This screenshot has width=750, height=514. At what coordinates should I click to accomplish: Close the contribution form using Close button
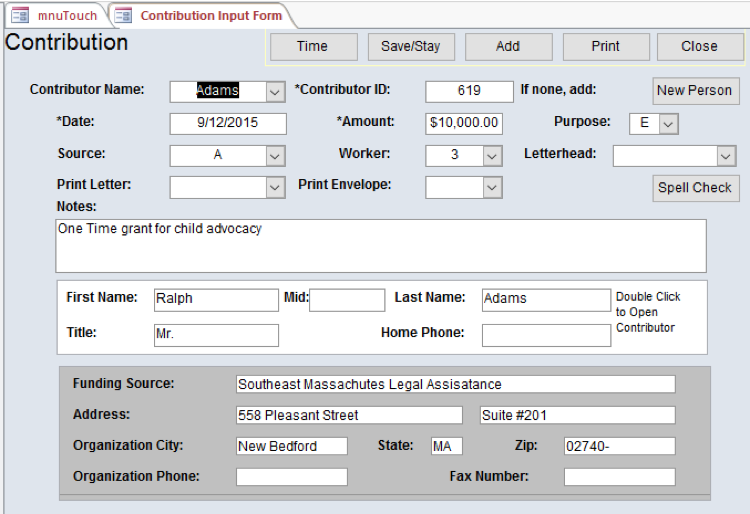click(699, 46)
